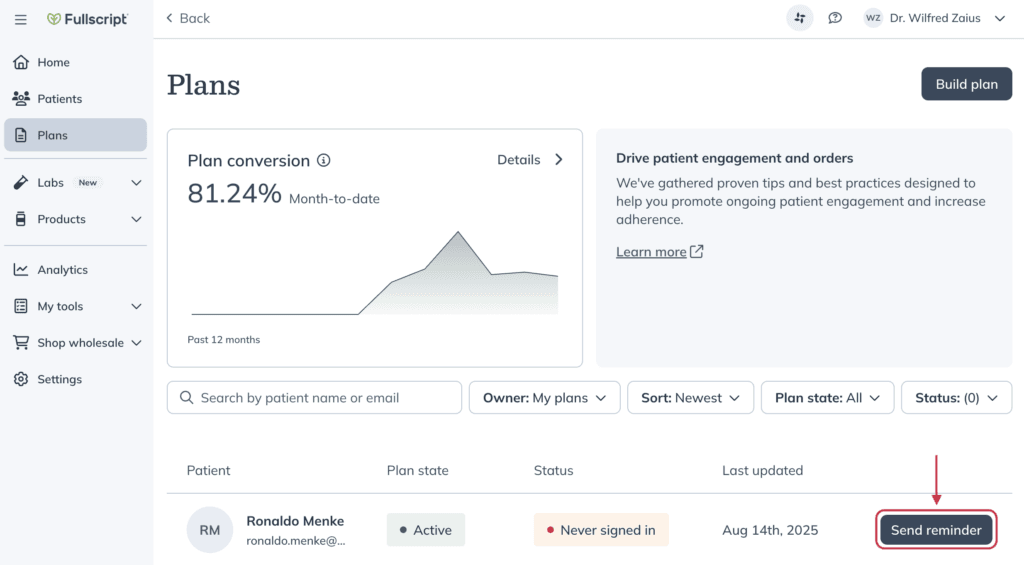1024x565 pixels.
Task: Open the help chat bubble icon
Action: click(835, 18)
